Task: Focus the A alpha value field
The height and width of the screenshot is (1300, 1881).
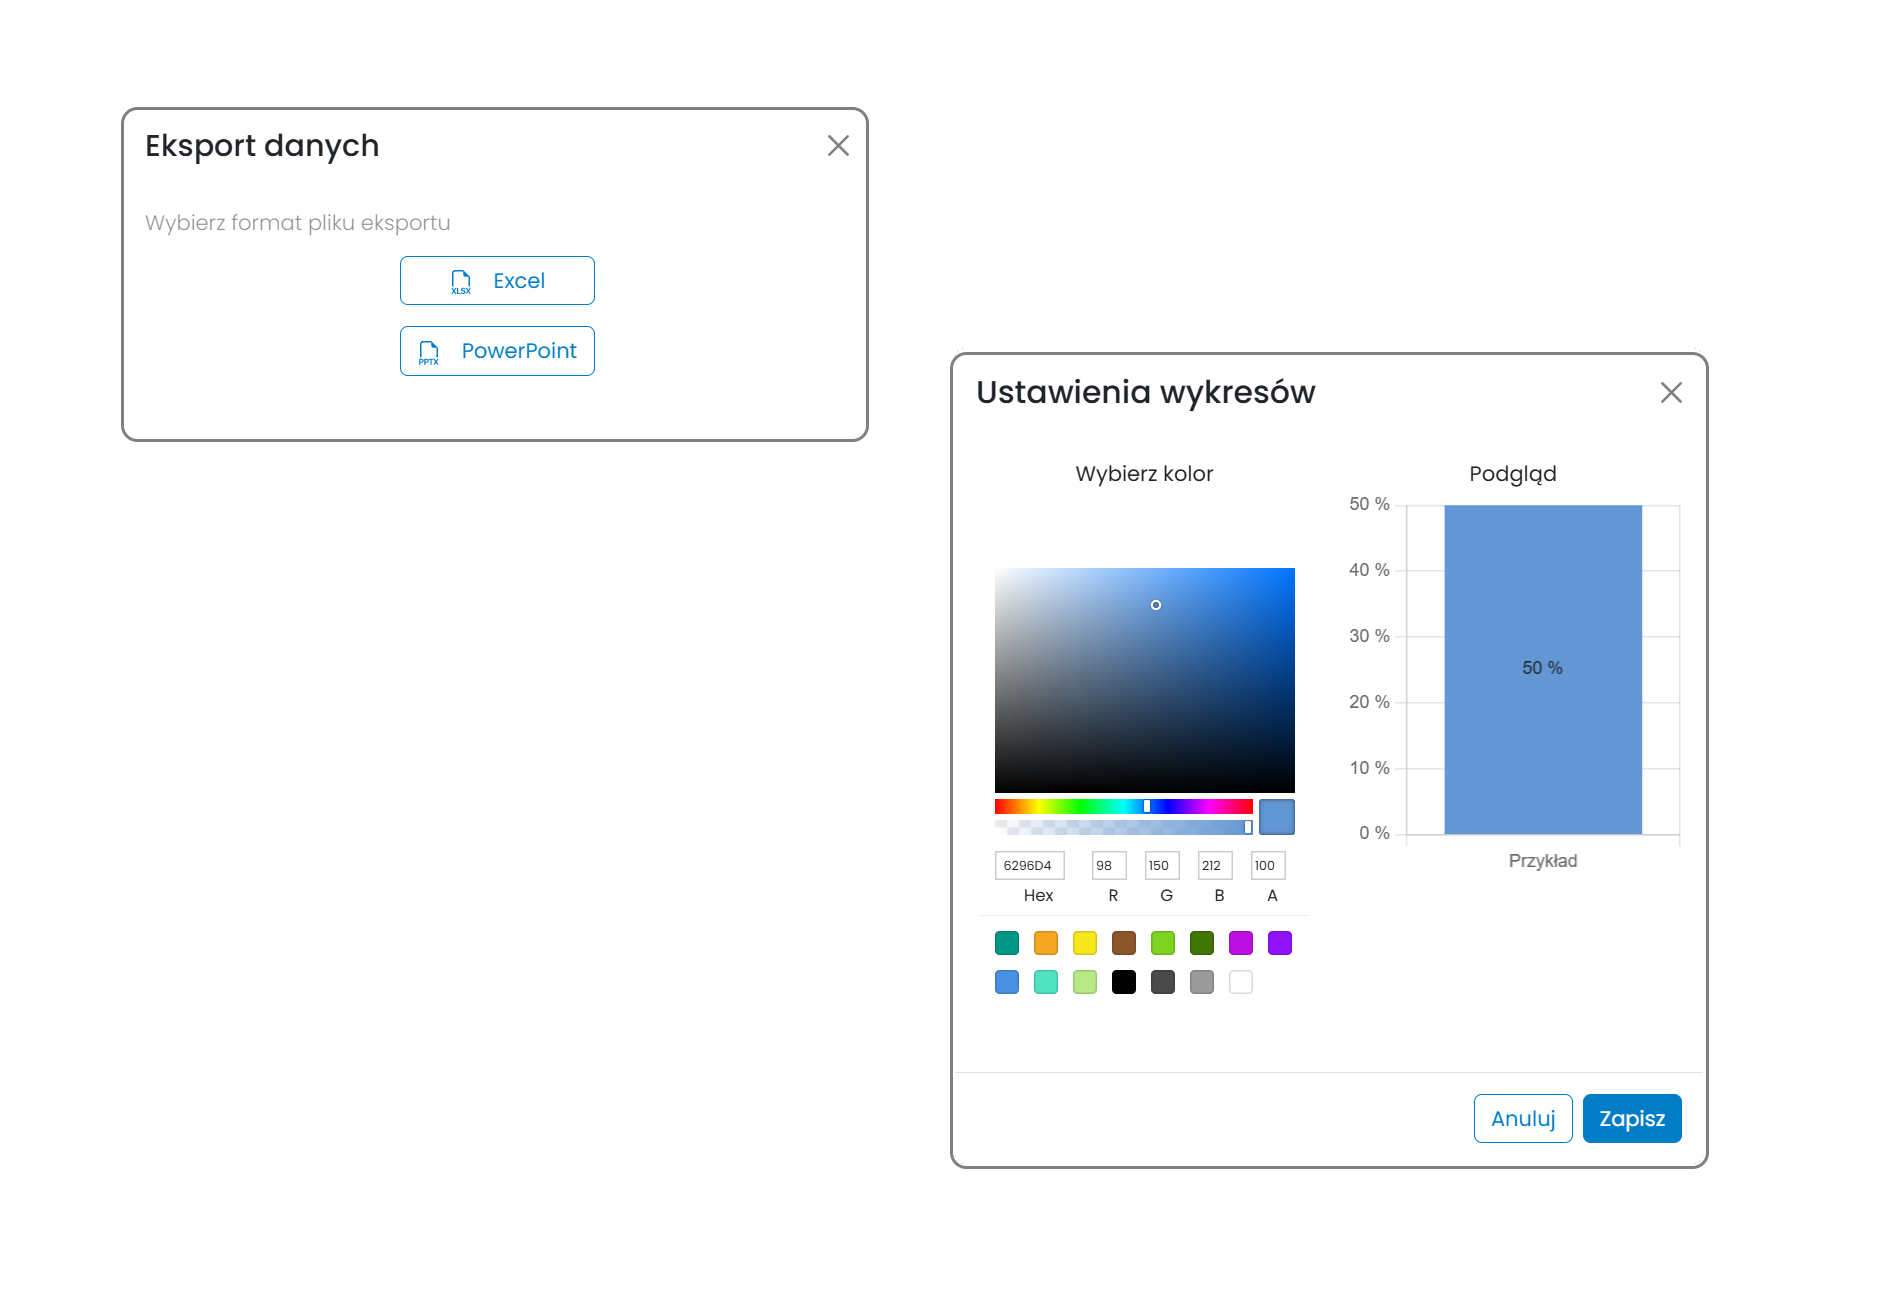Action: [x=1268, y=865]
